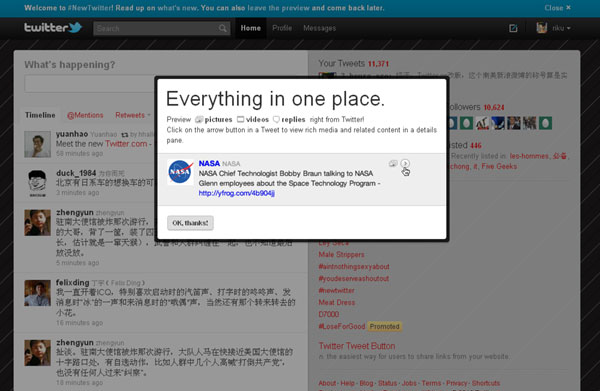Viewport: 600px width, 391px height.
Task: Click the '16 minutes ago' timestamp
Action: click(x=79, y=323)
